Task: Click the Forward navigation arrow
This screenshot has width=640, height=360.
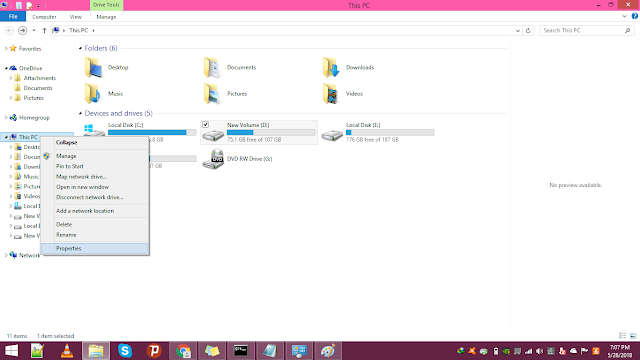Action: click(22, 30)
